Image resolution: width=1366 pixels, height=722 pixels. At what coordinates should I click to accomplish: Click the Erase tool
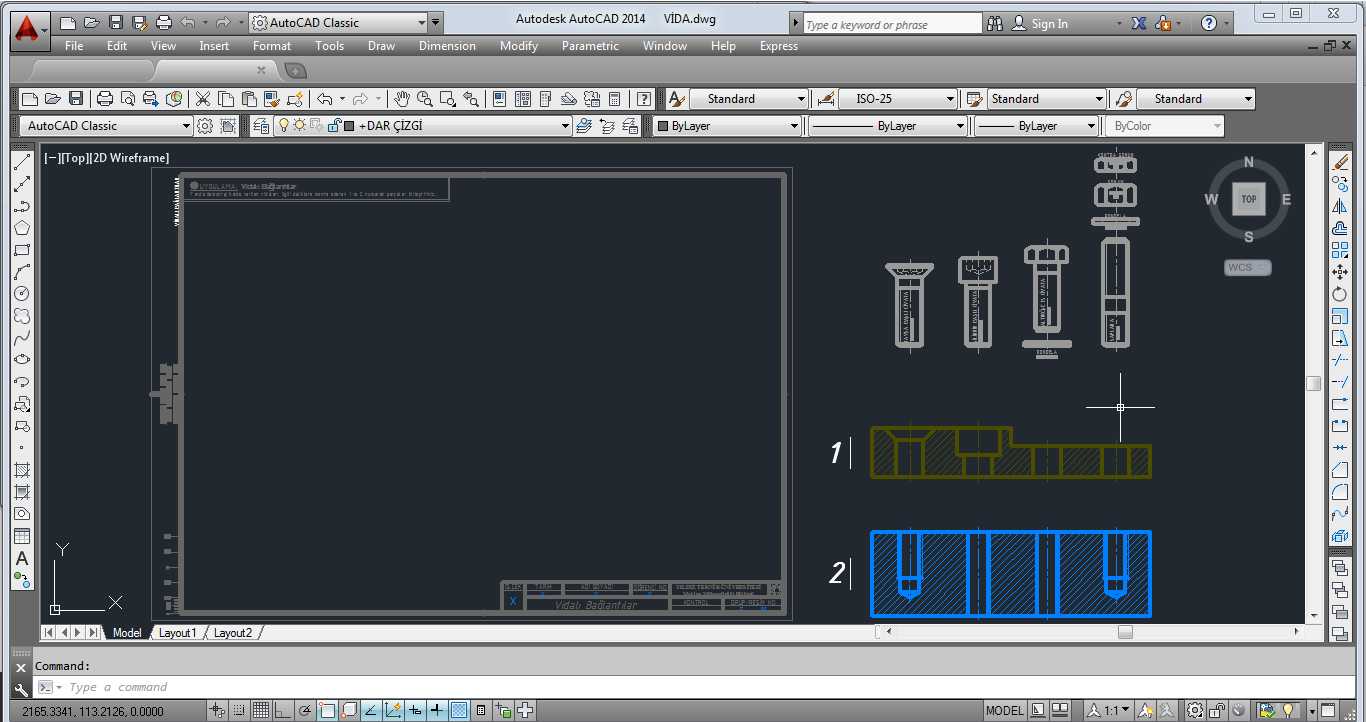[x=1340, y=162]
